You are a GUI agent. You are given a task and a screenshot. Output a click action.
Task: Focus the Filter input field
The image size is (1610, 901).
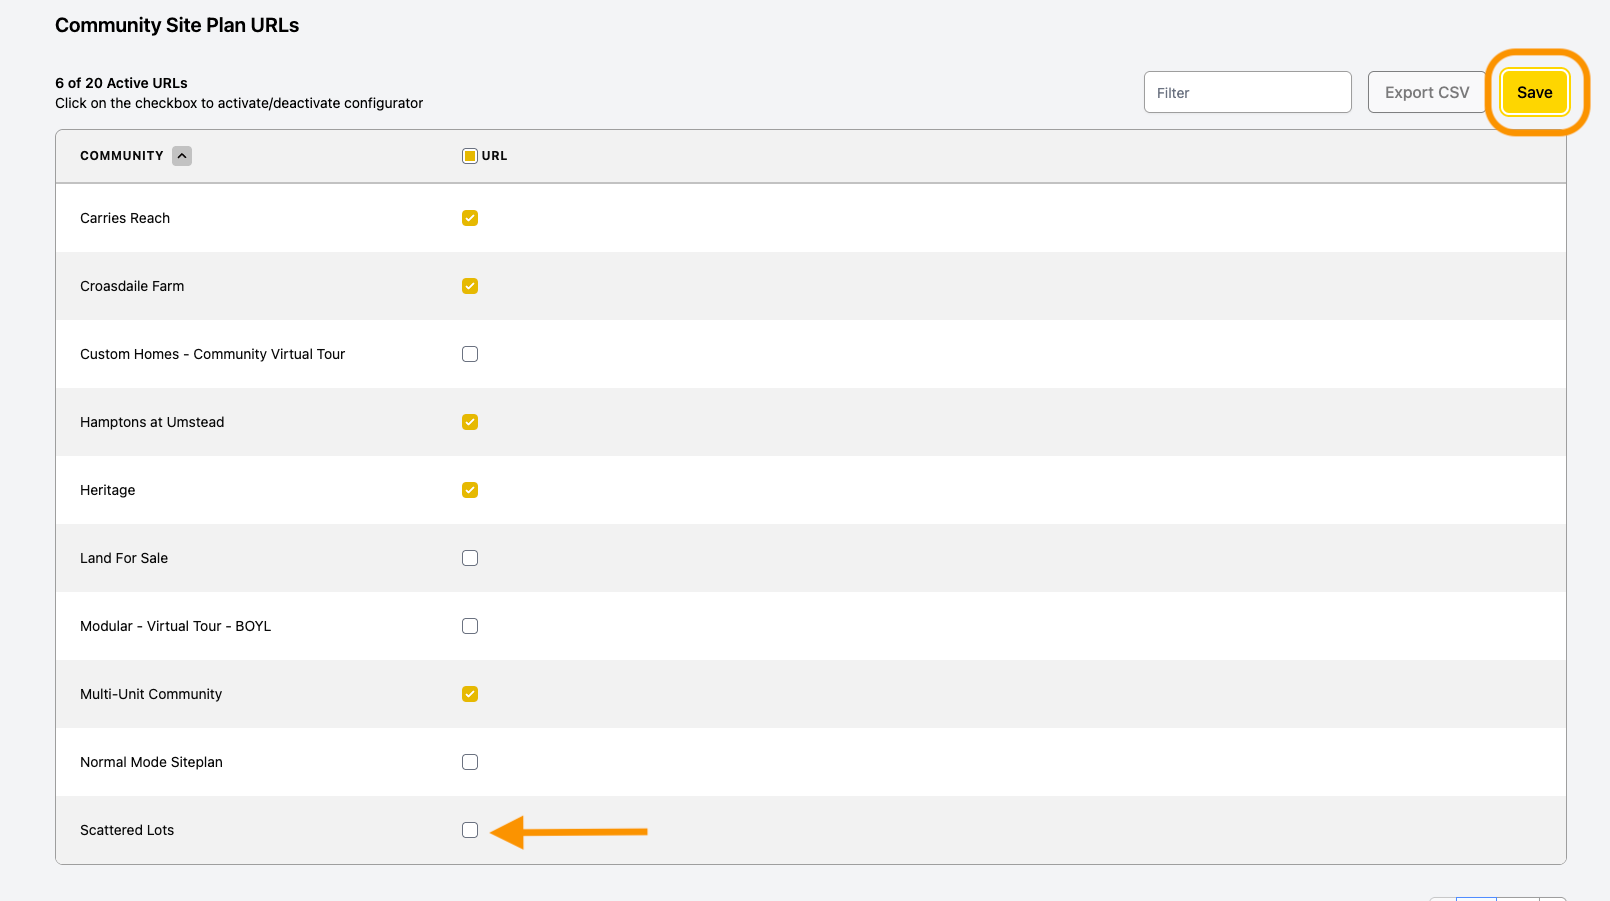pos(1248,92)
